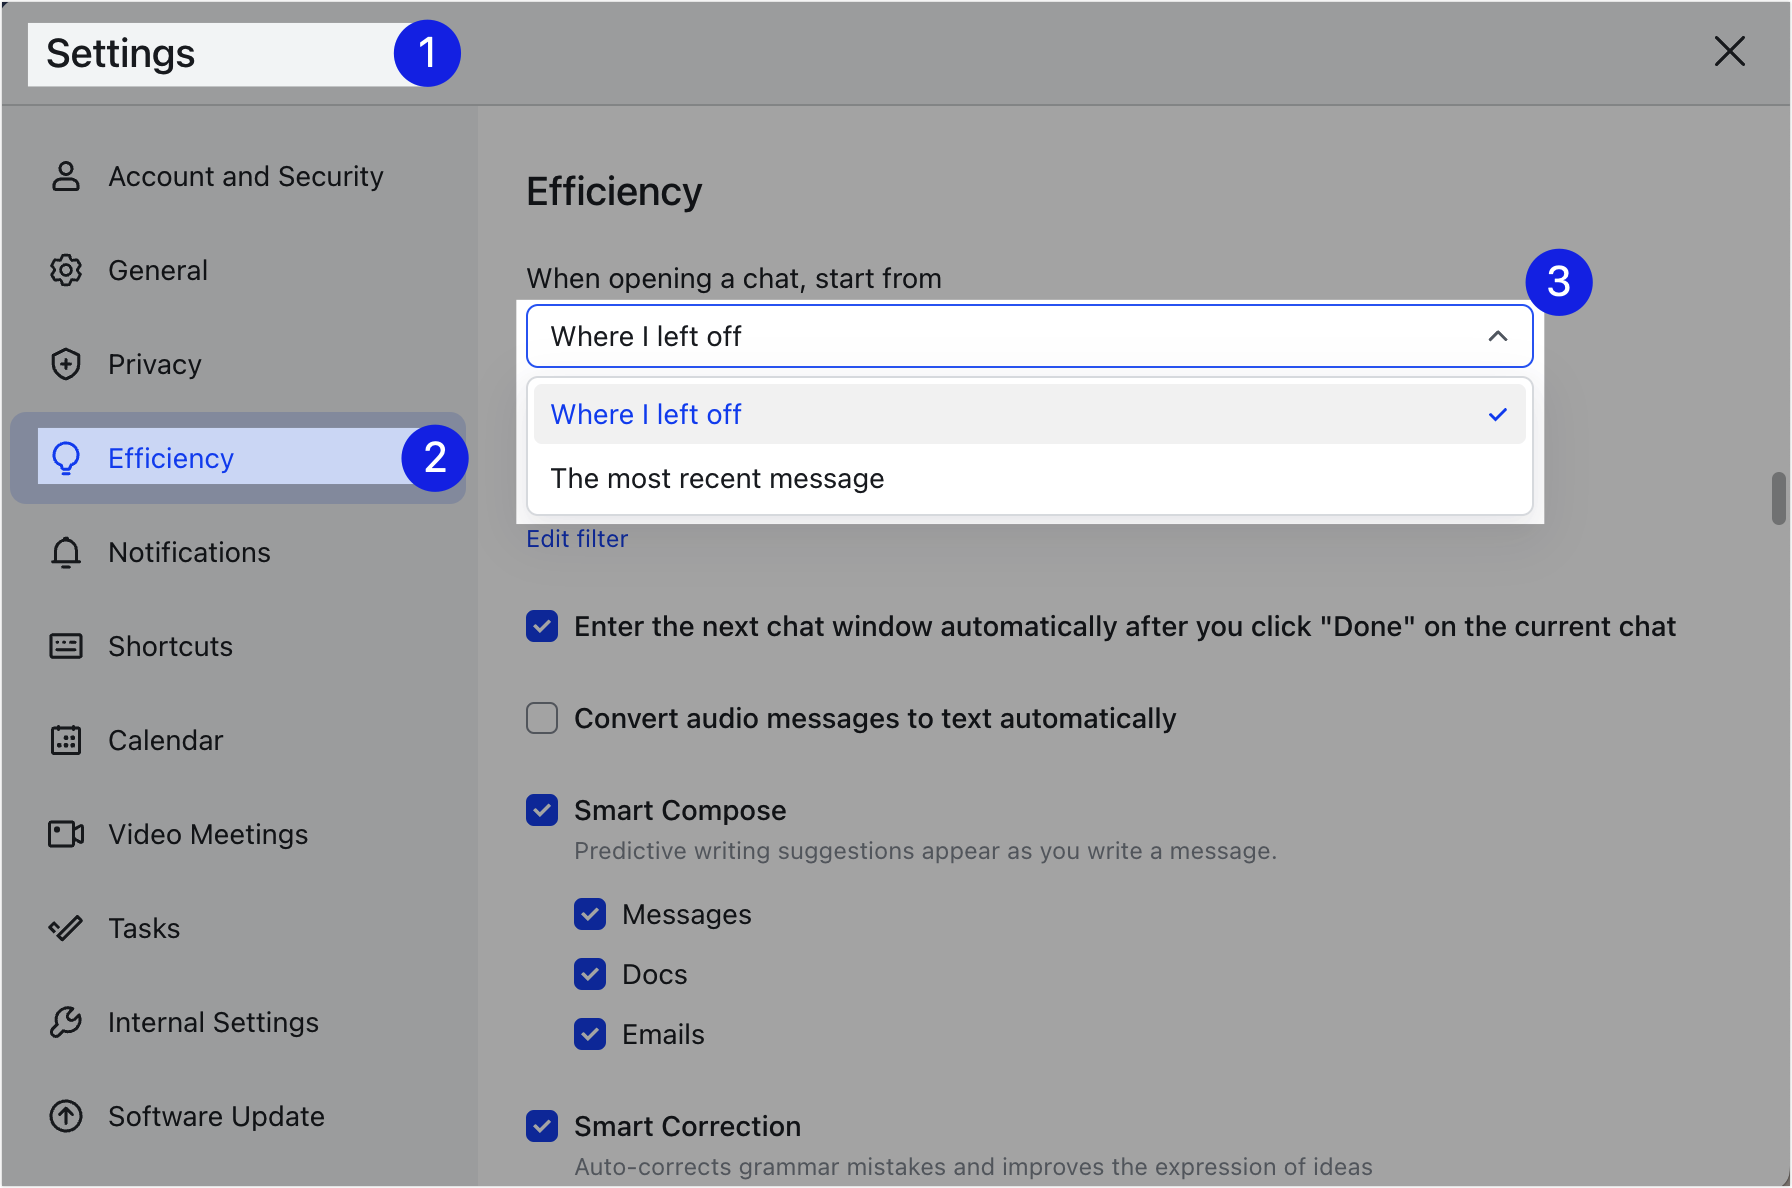Image resolution: width=1792 pixels, height=1188 pixels.
Task: Disable Smart Compose for Emails
Action: click(590, 1034)
